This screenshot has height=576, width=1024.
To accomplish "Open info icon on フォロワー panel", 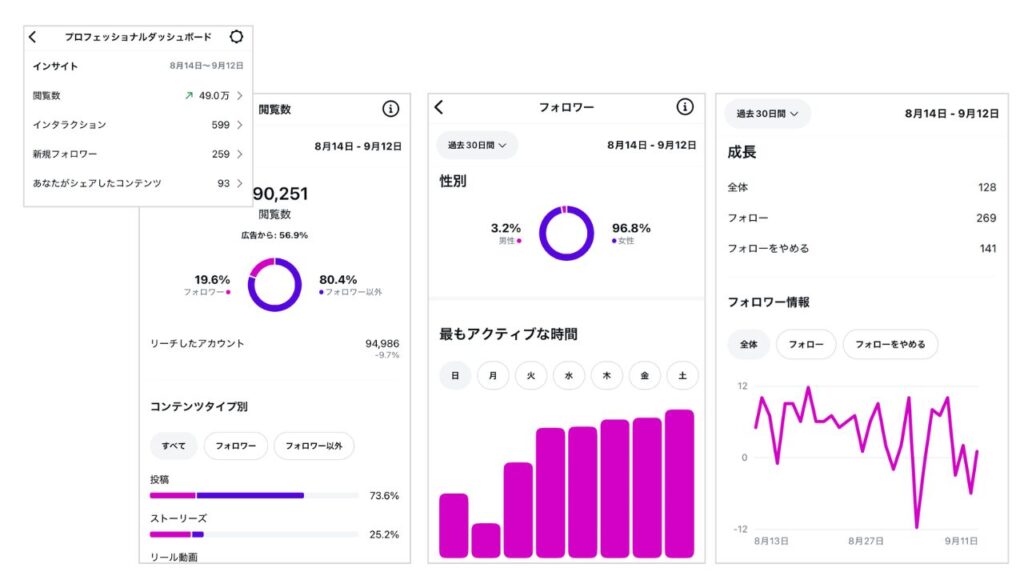I will 685,107.
